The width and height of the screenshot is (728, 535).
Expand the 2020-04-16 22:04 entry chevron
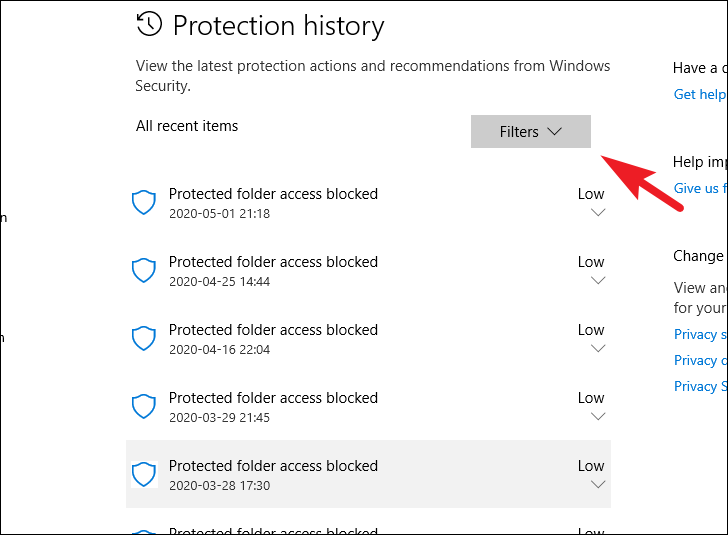pyautogui.click(x=598, y=349)
